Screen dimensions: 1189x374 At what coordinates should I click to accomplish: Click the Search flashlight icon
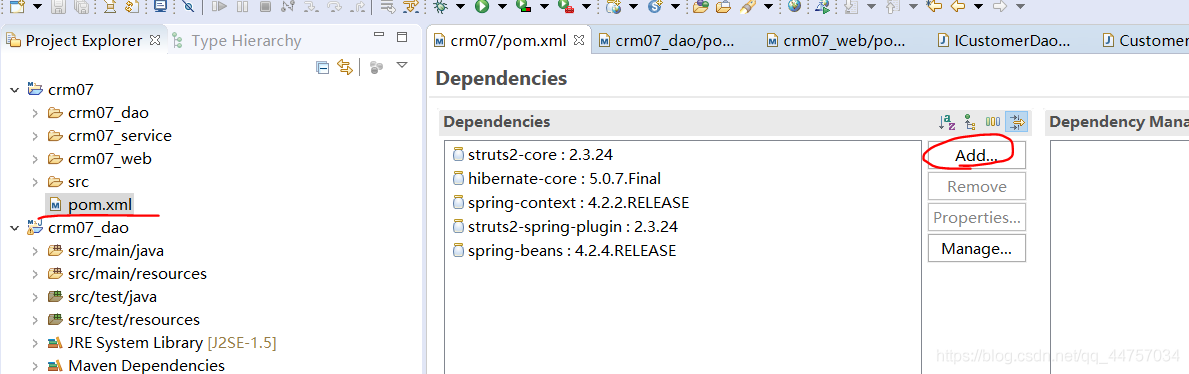coord(748,7)
